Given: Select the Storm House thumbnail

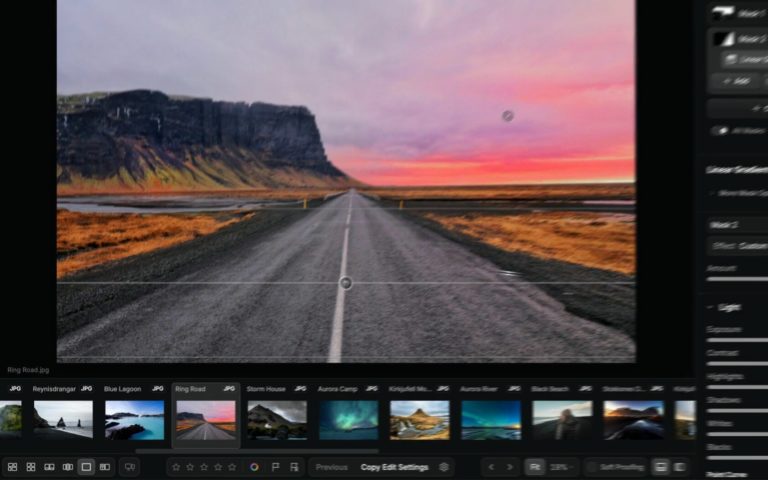Looking at the screenshot, I should [x=277, y=420].
